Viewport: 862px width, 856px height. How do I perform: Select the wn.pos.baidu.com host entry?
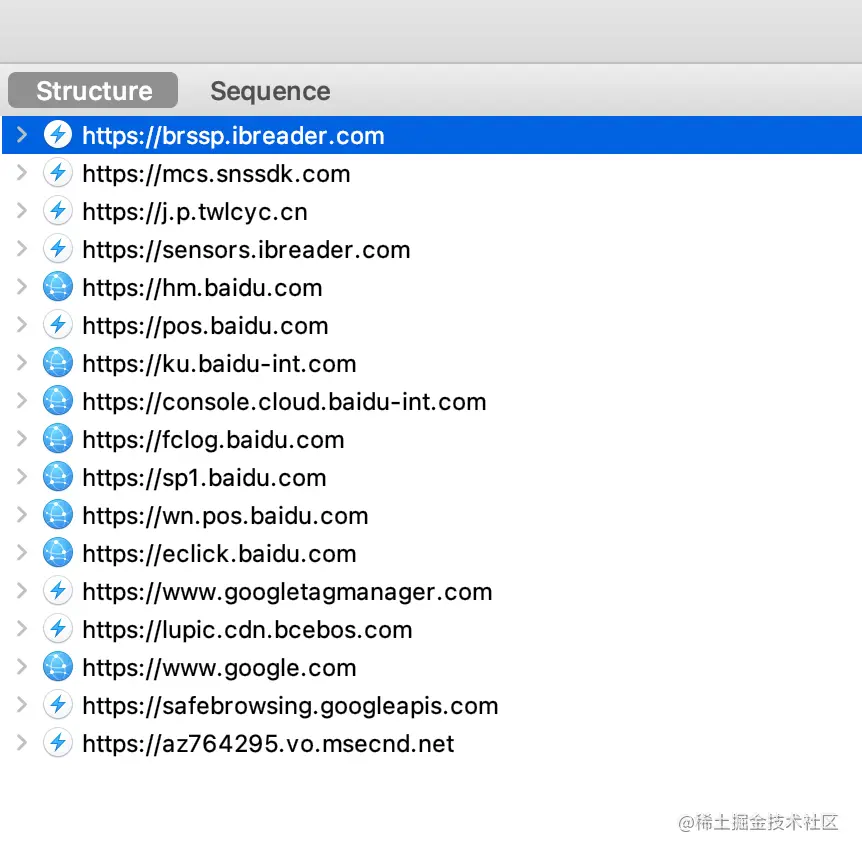click(x=225, y=515)
